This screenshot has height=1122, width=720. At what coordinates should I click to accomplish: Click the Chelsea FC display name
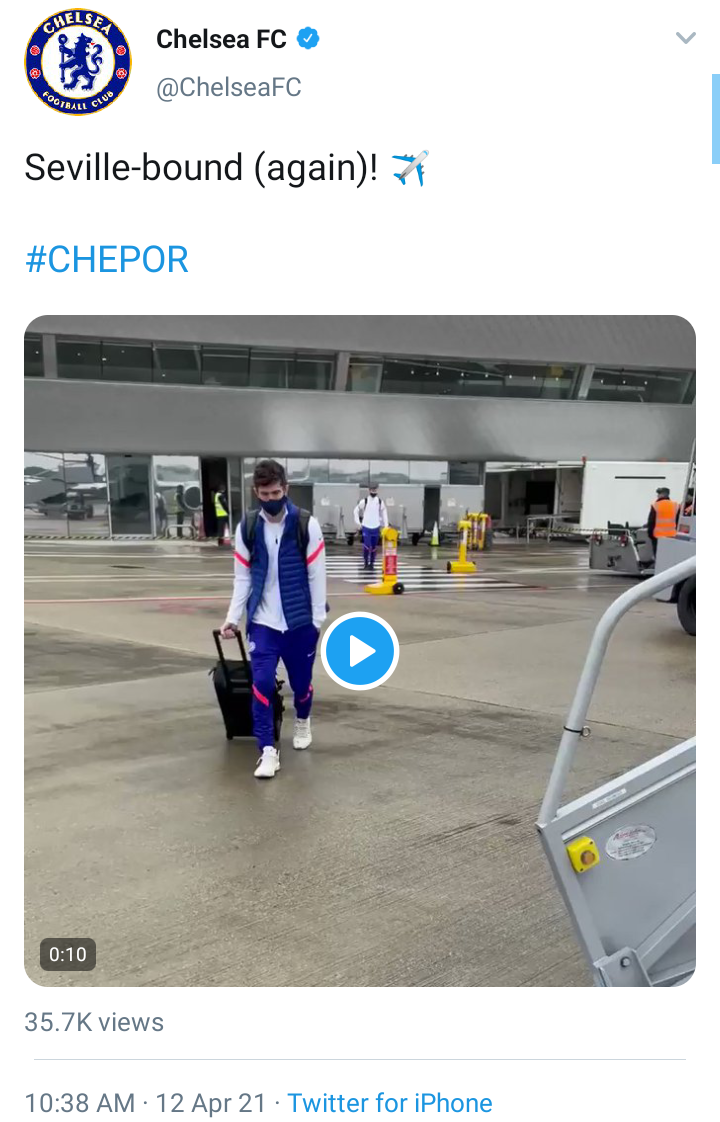pyautogui.click(x=221, y=39)
